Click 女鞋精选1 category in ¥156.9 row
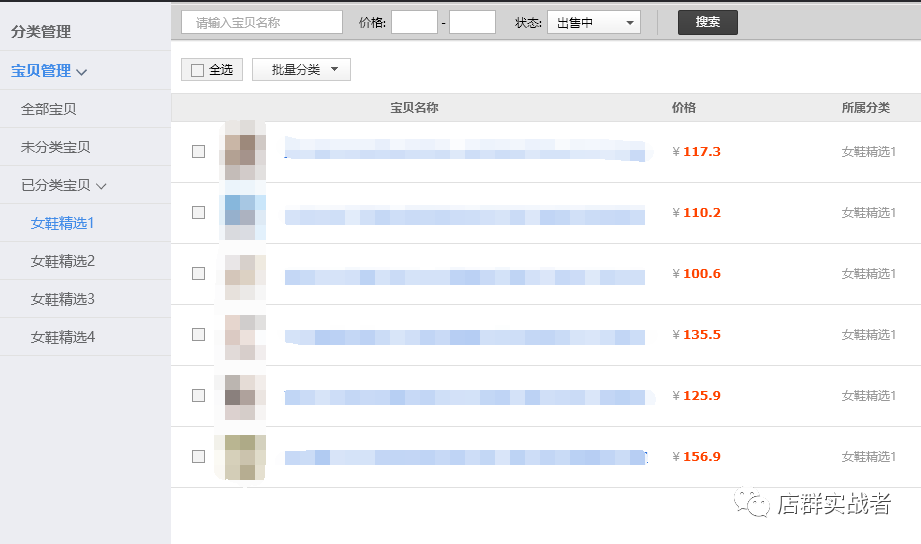The height and width of the screenshot is (544, 921). [869, 457]
